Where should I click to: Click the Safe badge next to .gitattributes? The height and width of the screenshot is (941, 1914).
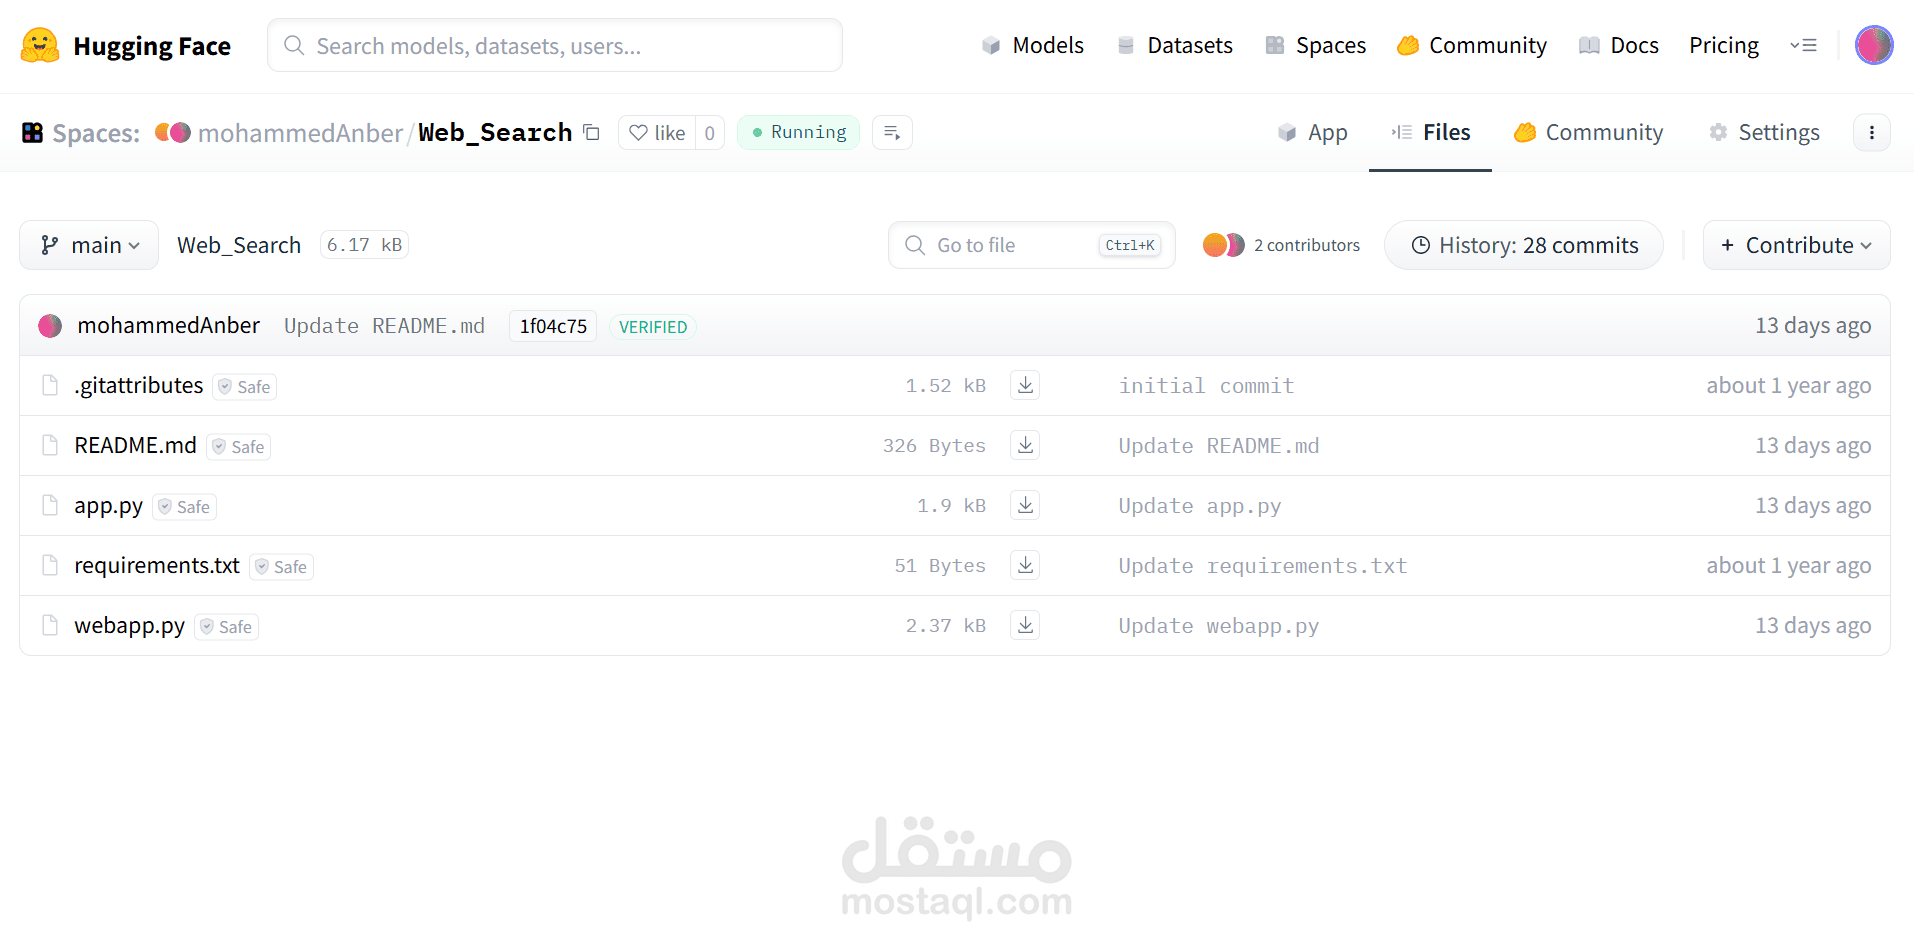[x=244, y=387]
